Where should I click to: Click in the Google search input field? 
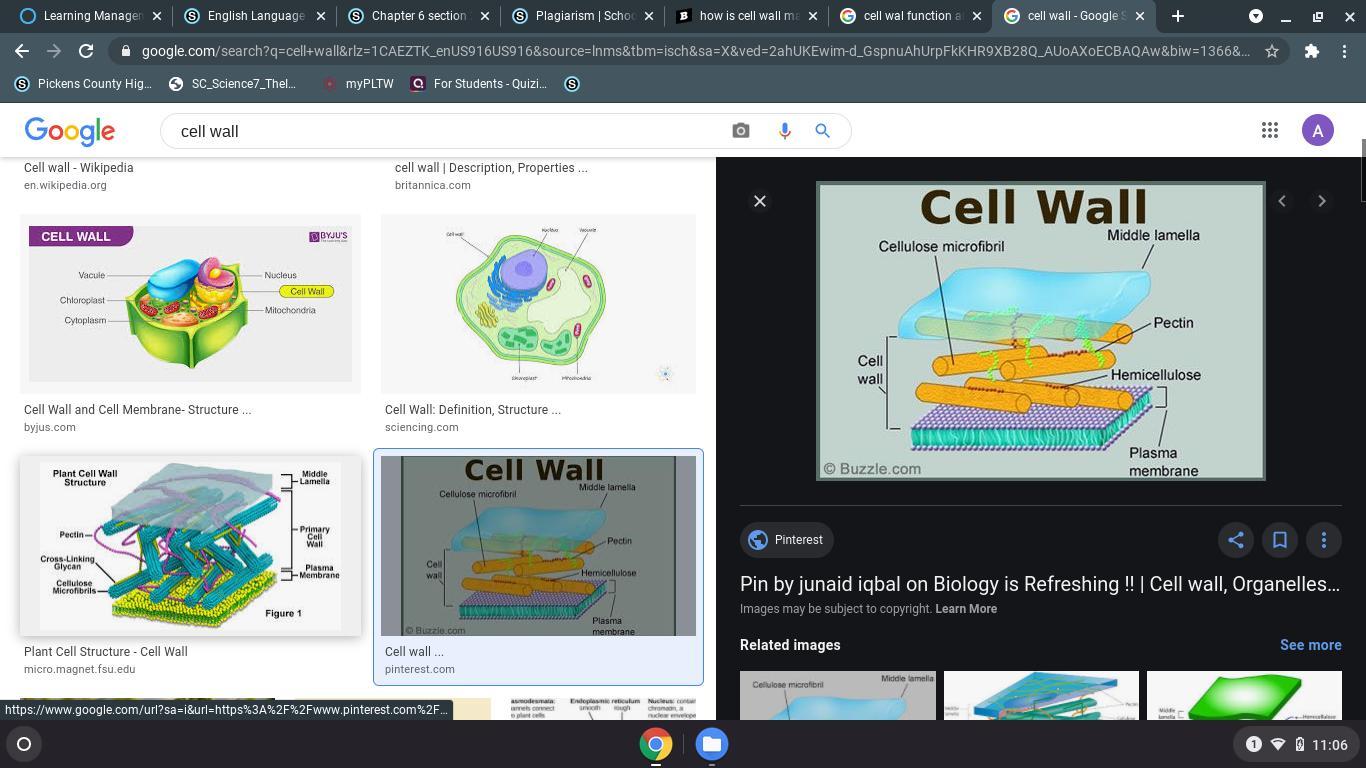click(x=440, y=131)
